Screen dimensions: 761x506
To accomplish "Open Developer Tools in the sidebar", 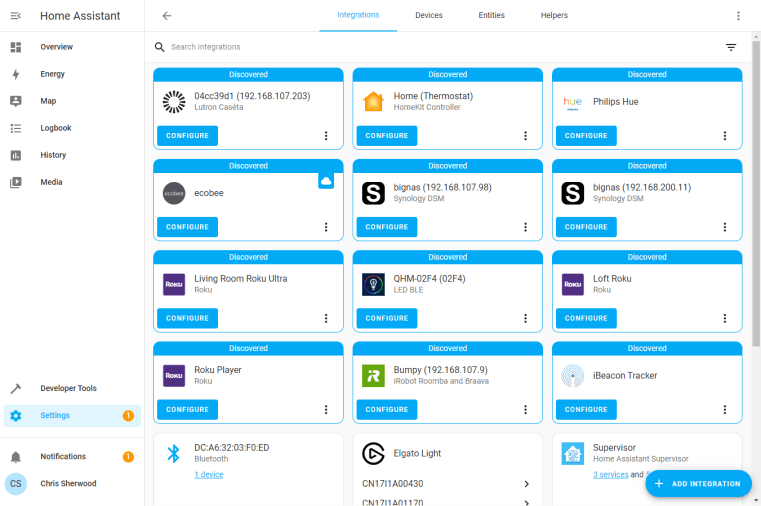I will tap(72, 389).
